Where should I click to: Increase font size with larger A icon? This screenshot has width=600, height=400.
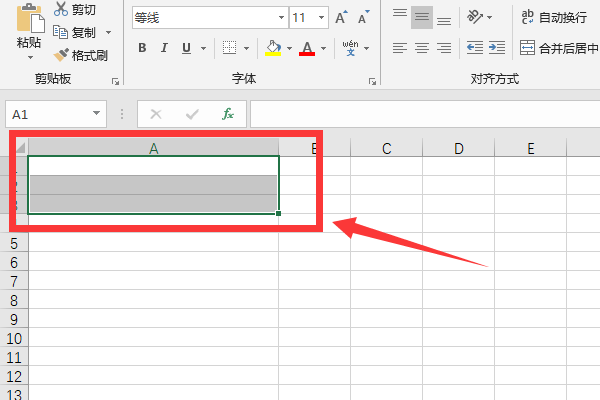point(341,17)
